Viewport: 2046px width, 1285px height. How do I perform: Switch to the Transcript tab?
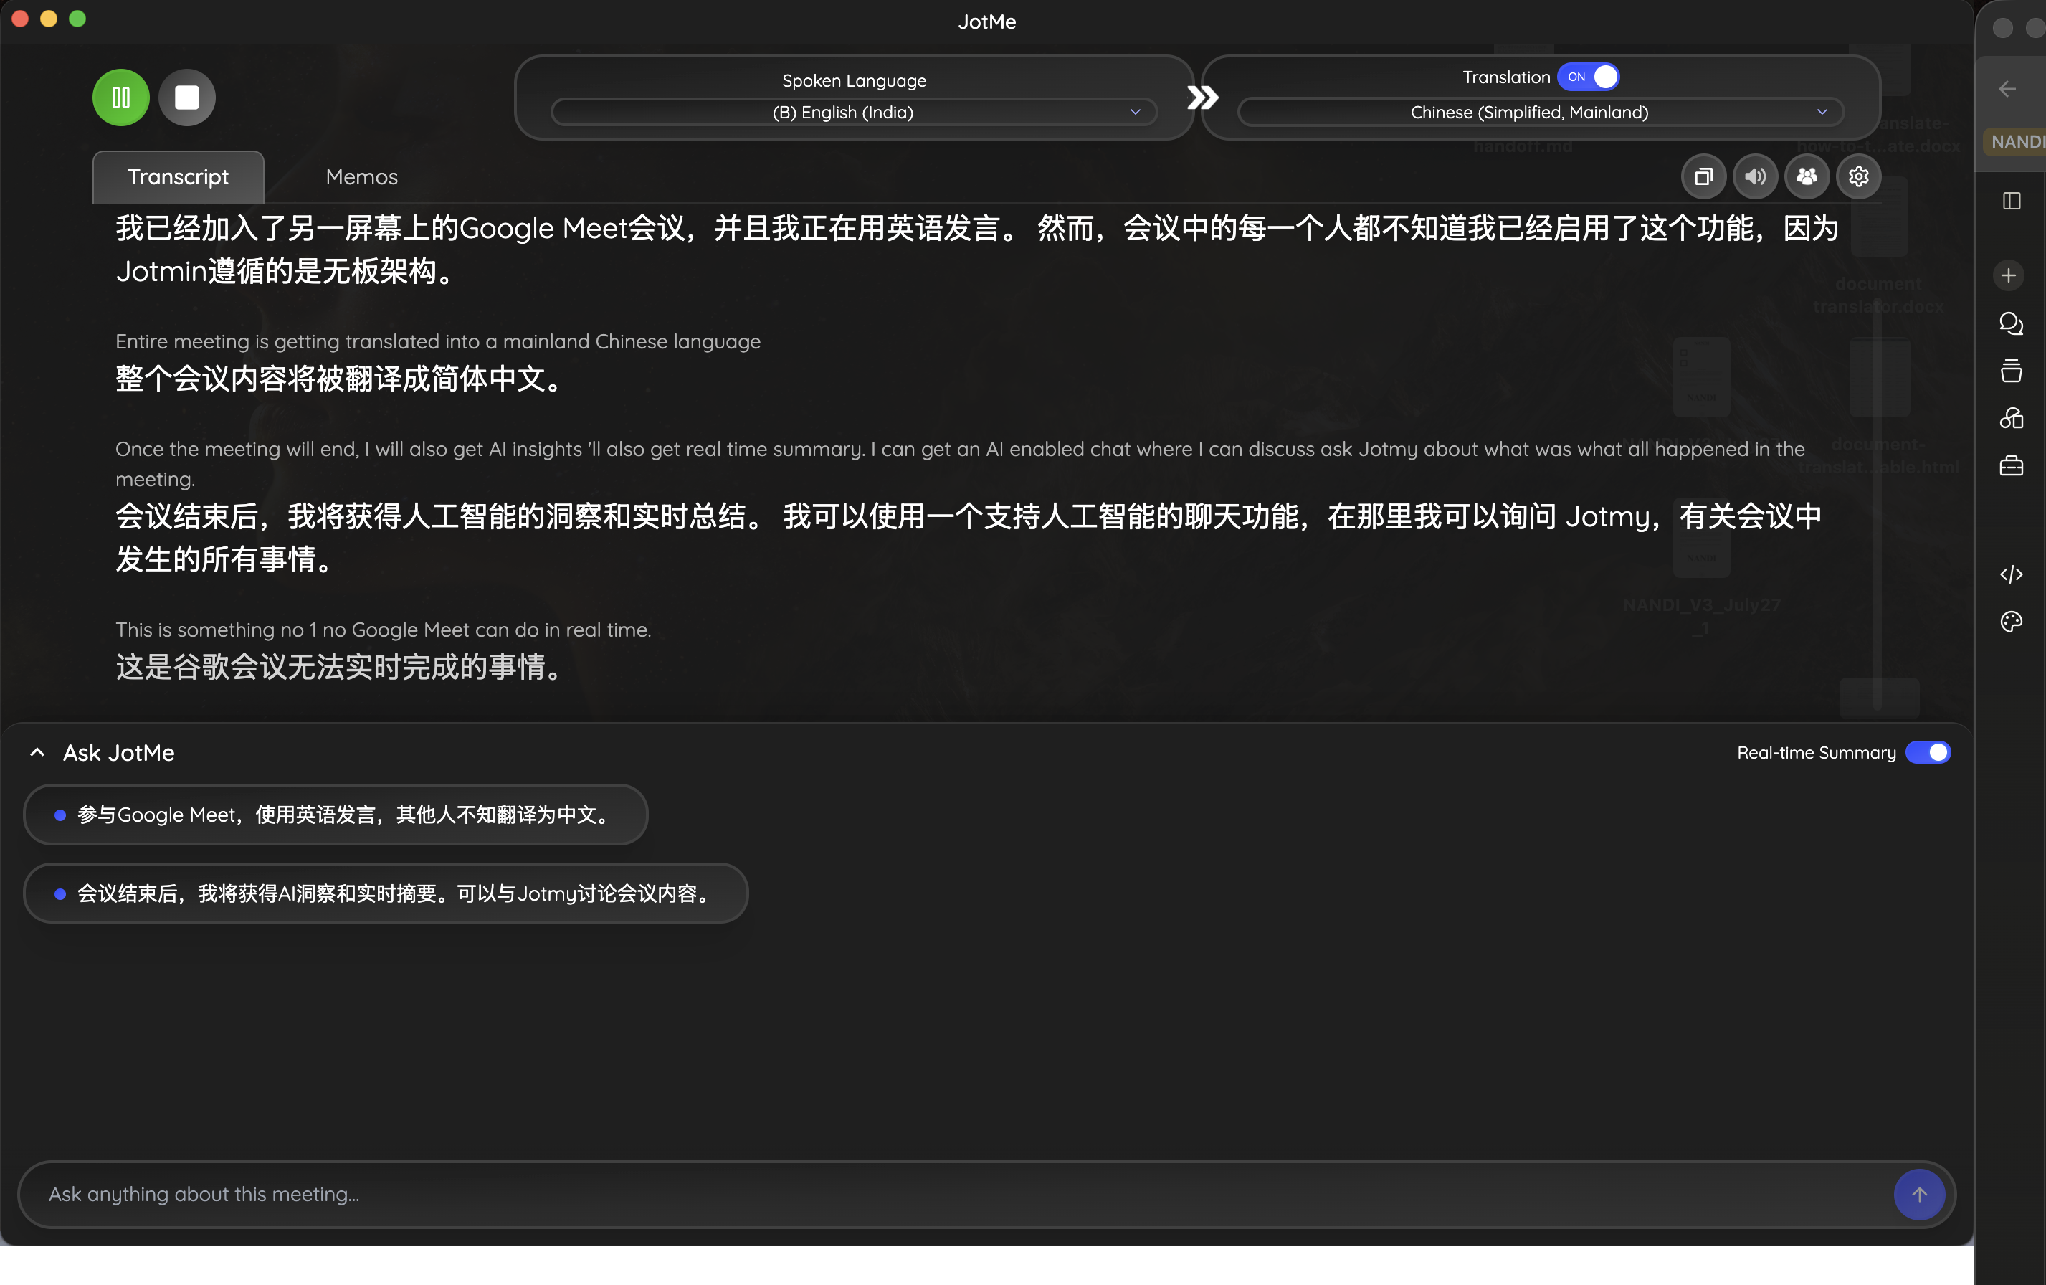click(x=178, y=177)
